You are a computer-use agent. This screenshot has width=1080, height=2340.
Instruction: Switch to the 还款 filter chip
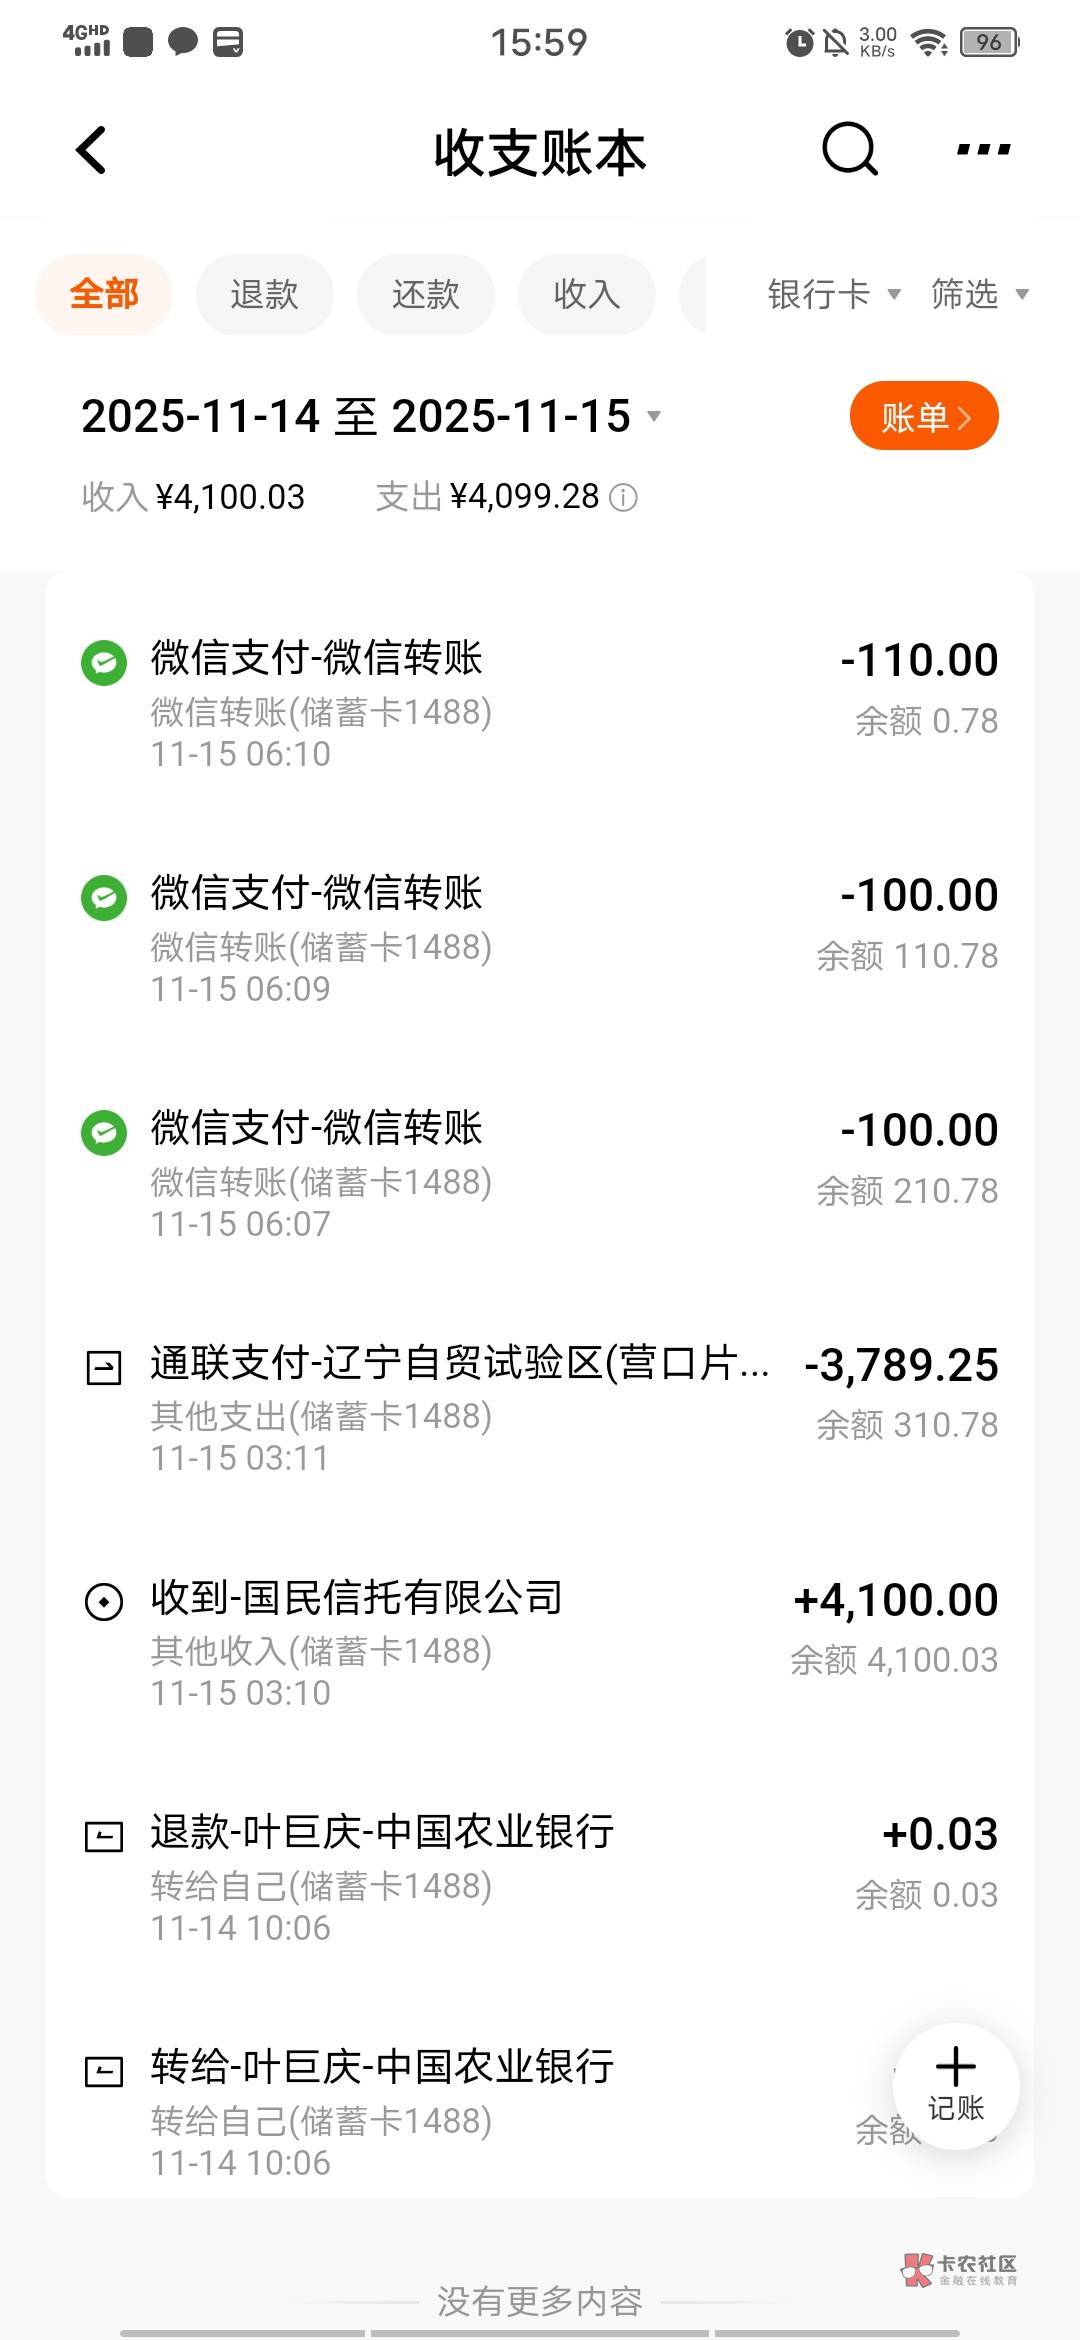click(426, 295)
